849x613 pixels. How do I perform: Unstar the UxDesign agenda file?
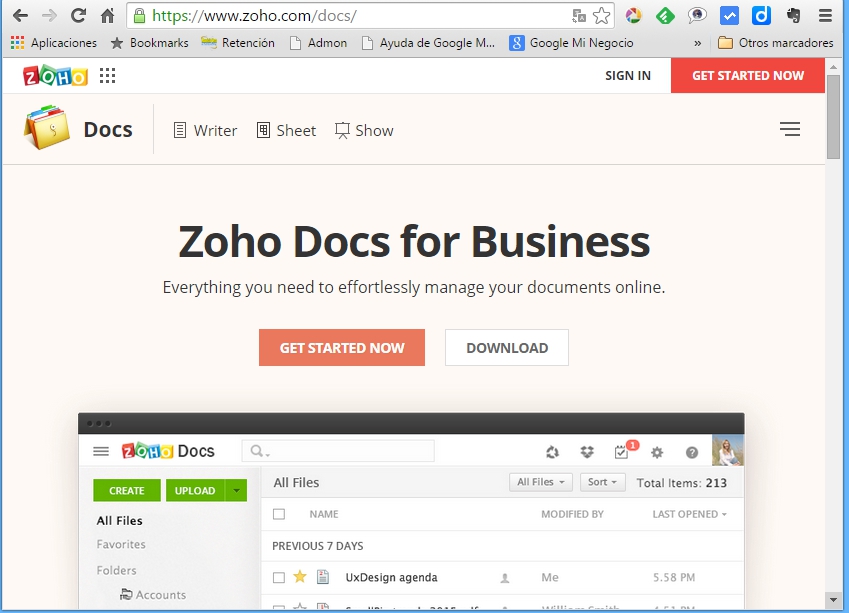pyautogui.click(x=299, y=577)
